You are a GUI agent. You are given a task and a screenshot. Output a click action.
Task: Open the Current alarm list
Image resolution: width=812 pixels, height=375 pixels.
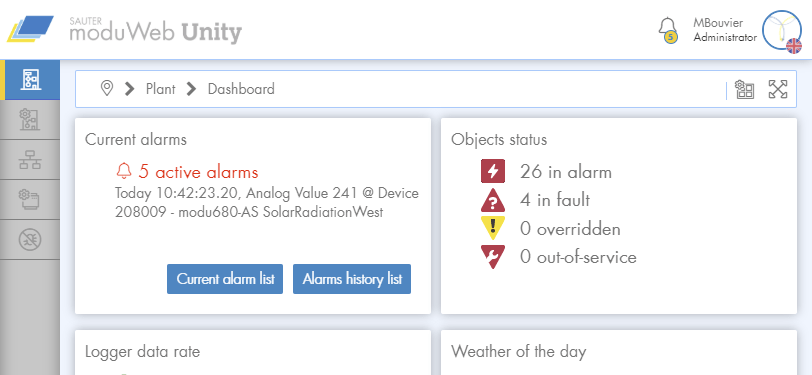coord(225,279)
